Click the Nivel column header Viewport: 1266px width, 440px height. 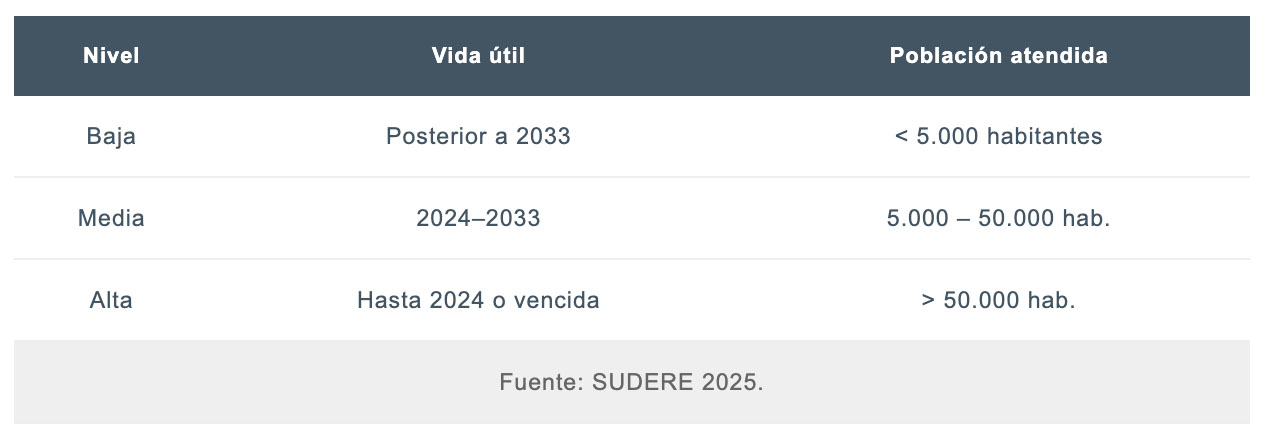(x=111, y=56)
